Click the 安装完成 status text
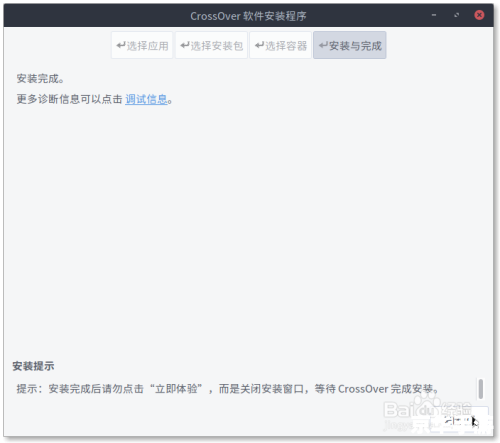Image resolution: width=500 pixels, height=443 pixels. pos(40,79)
